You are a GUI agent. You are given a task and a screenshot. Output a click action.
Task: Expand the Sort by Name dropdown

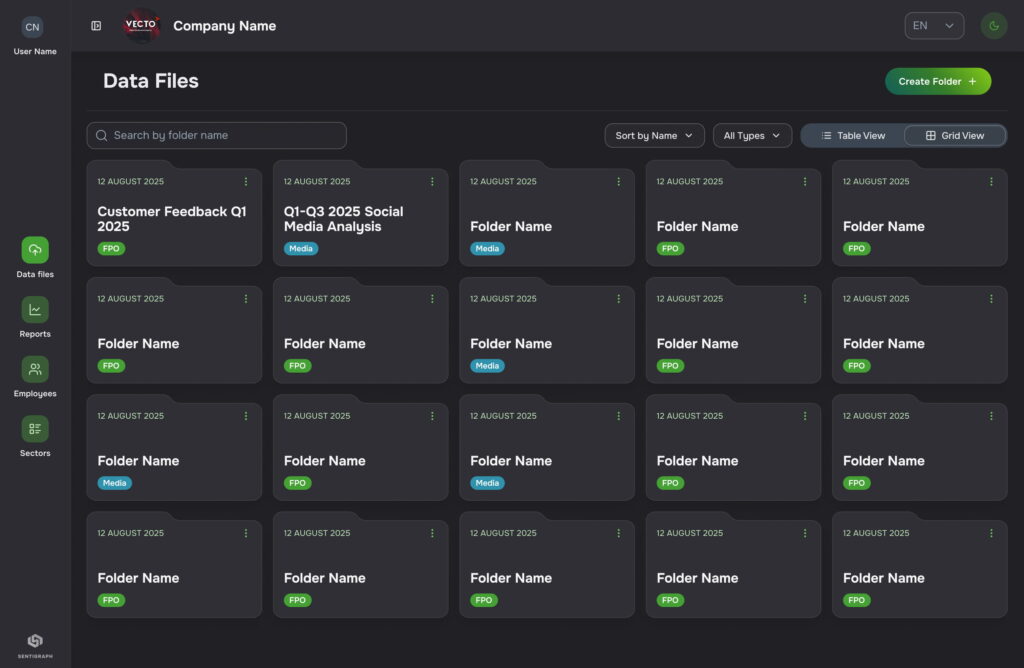[x=654, y=136]
